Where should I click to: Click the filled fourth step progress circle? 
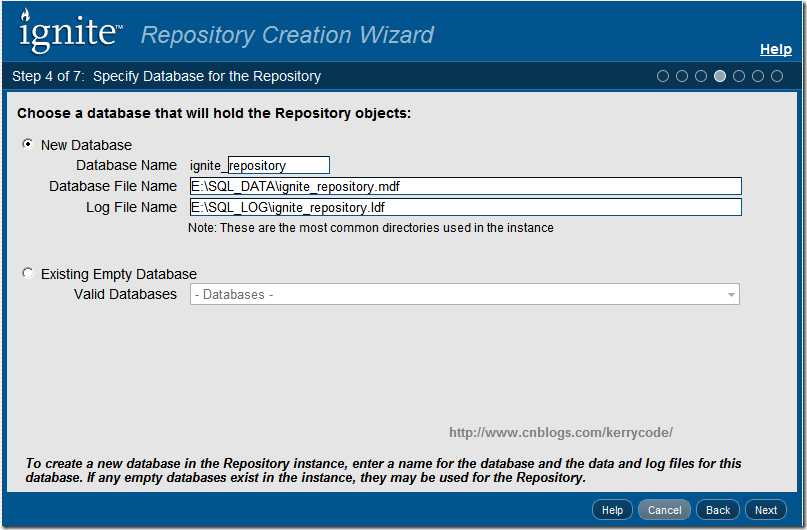point(720,76)
